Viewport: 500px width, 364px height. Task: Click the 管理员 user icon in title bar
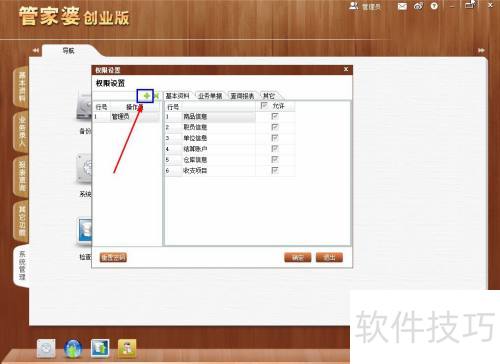point(354,6)
